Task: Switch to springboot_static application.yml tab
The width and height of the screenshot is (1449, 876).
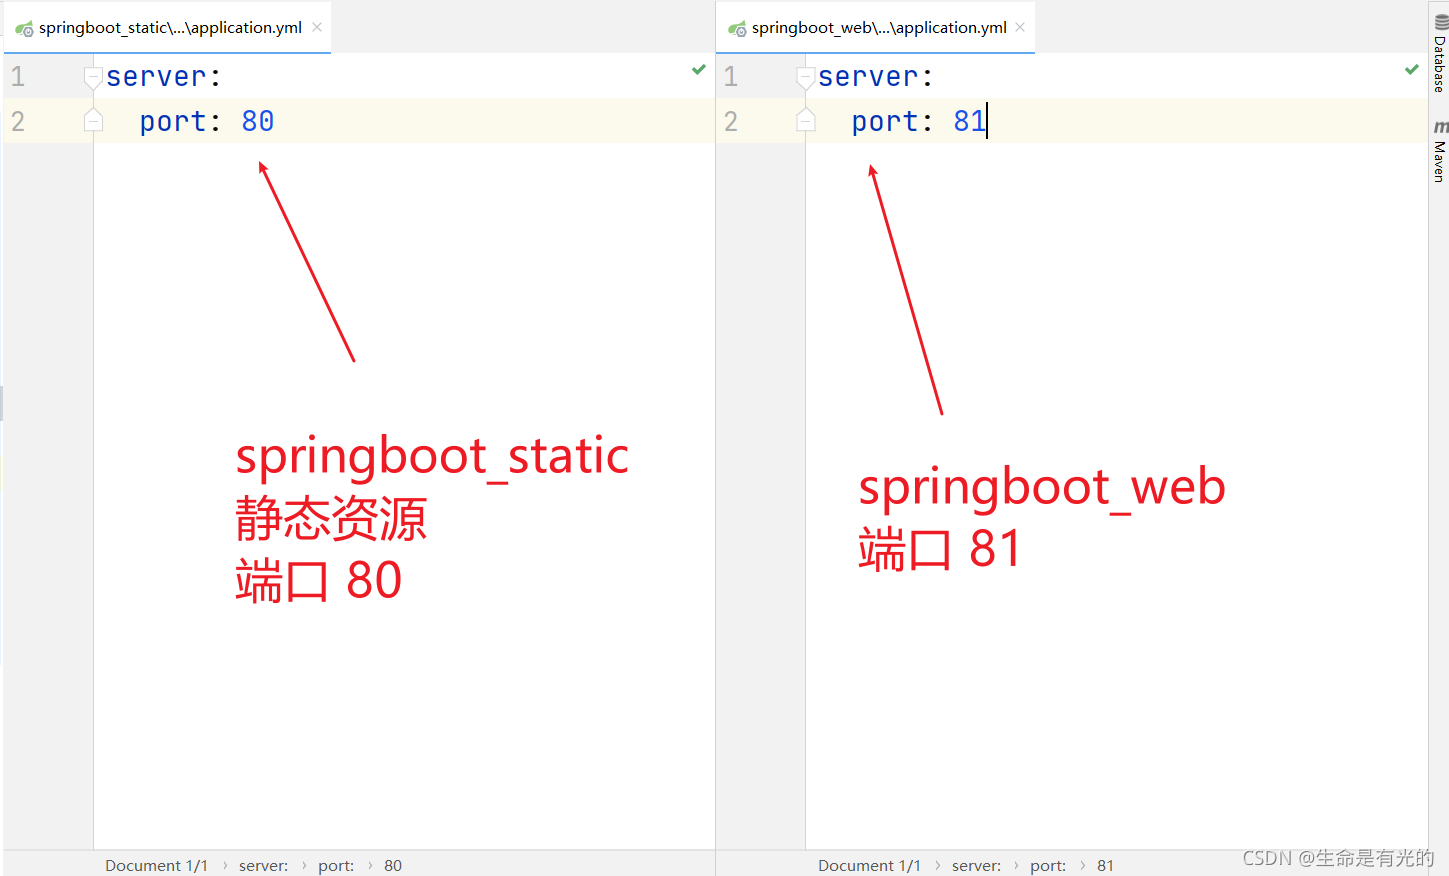Action: coord(170,28)
